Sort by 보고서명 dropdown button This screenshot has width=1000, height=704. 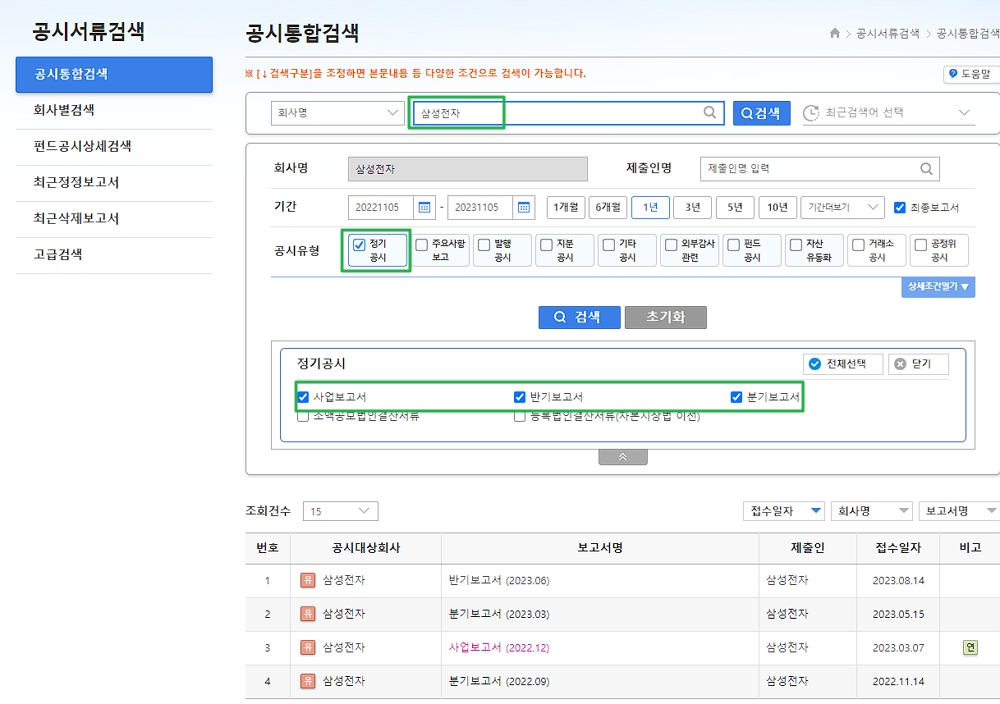[x=959, y=511]
